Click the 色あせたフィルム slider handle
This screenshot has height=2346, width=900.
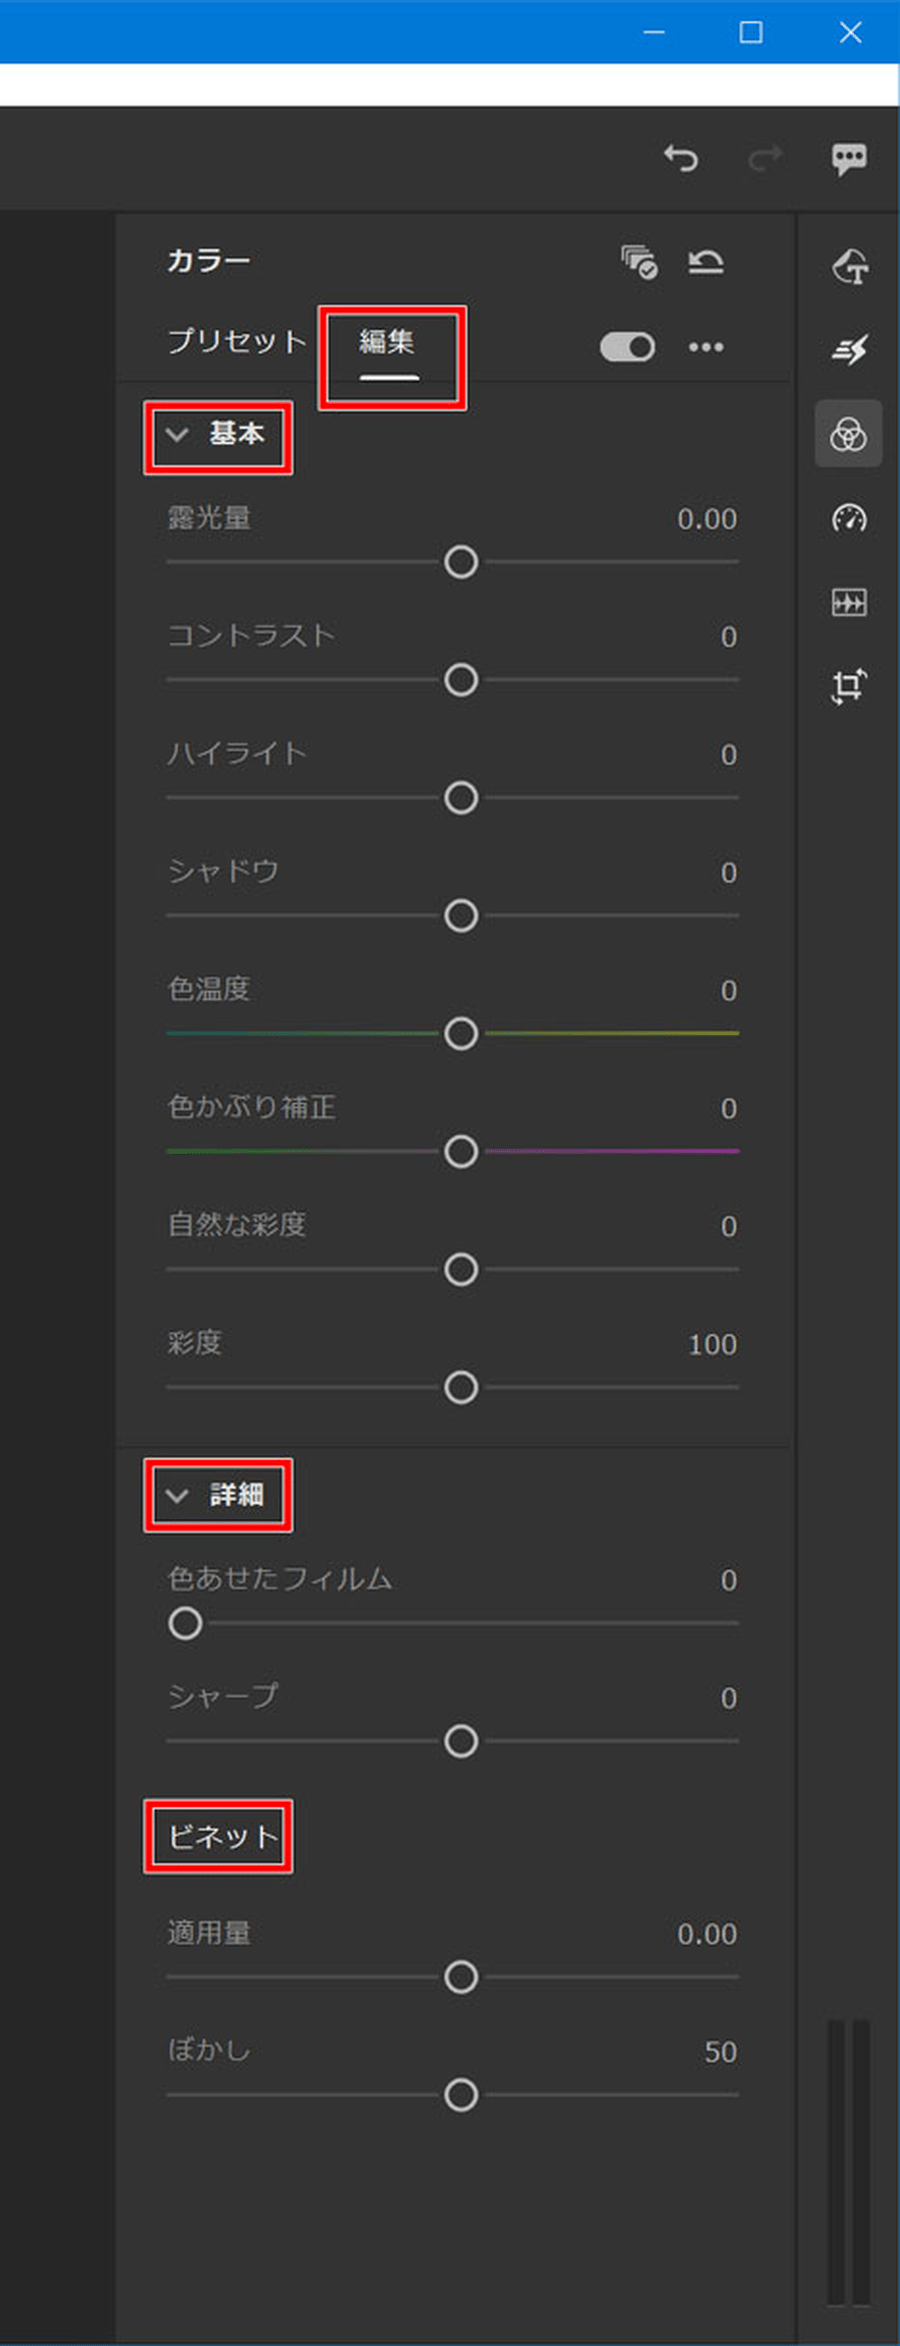pos(185,1624)
